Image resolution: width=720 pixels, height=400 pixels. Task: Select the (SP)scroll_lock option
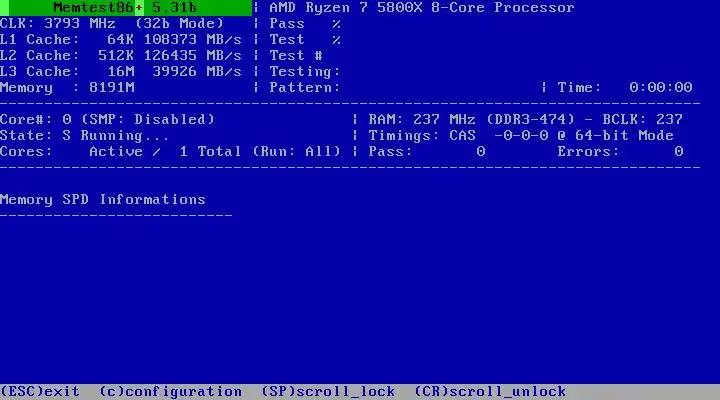tap(328, 392)
